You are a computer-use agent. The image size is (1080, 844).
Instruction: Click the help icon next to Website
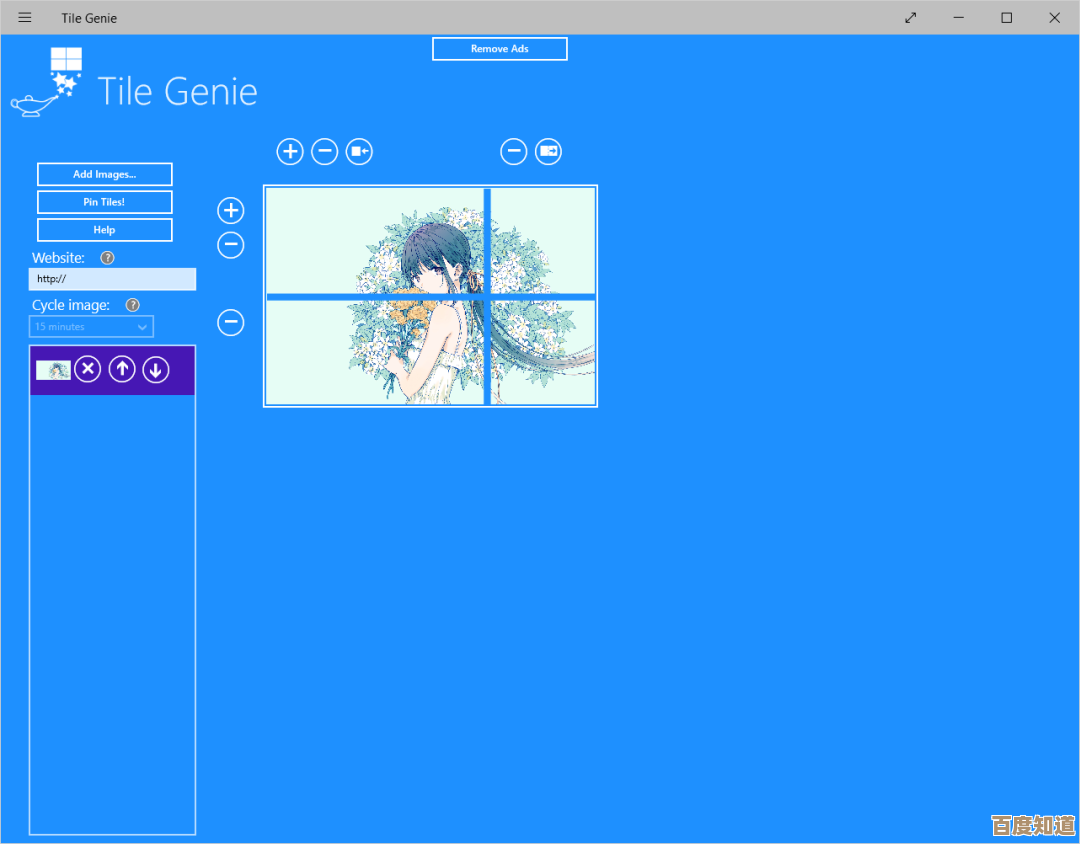coord(108,258)
